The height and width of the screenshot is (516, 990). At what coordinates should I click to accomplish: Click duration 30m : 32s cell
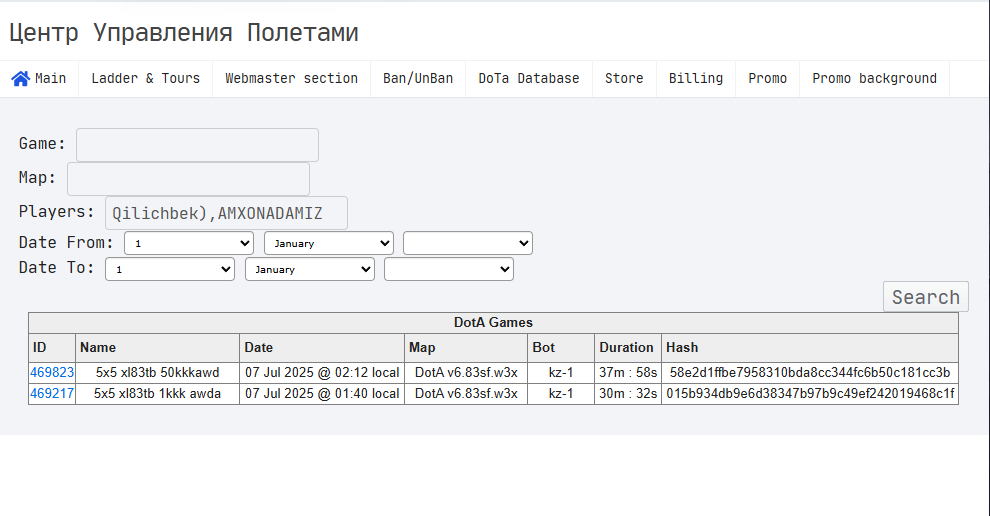coord(628,393)
